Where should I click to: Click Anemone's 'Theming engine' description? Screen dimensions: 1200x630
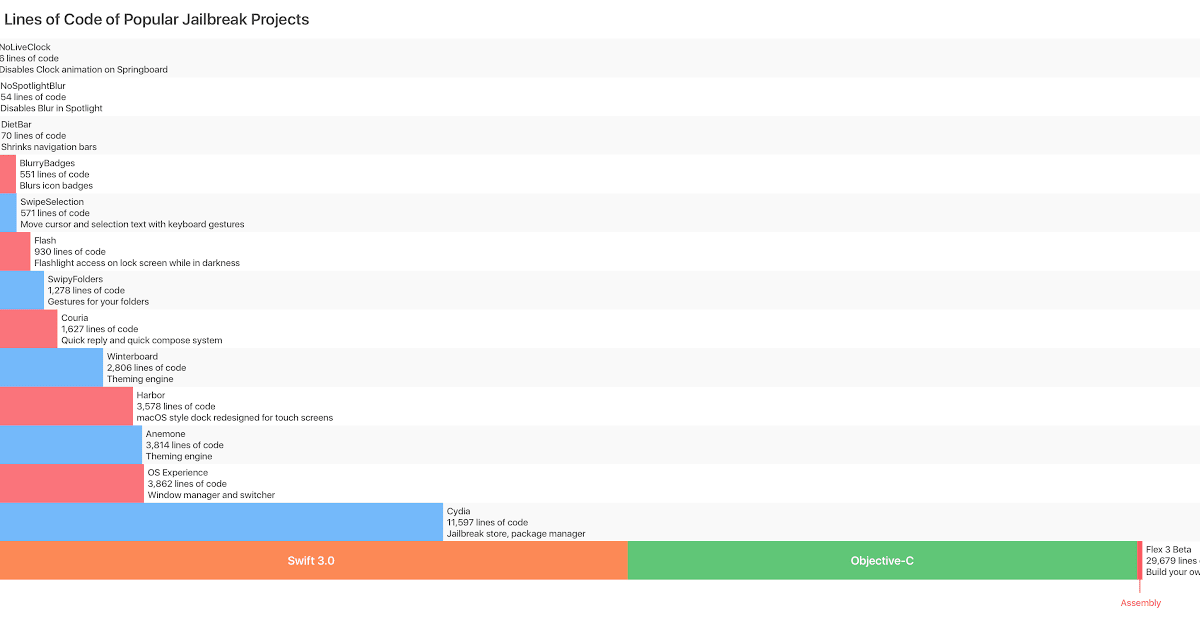179,456
